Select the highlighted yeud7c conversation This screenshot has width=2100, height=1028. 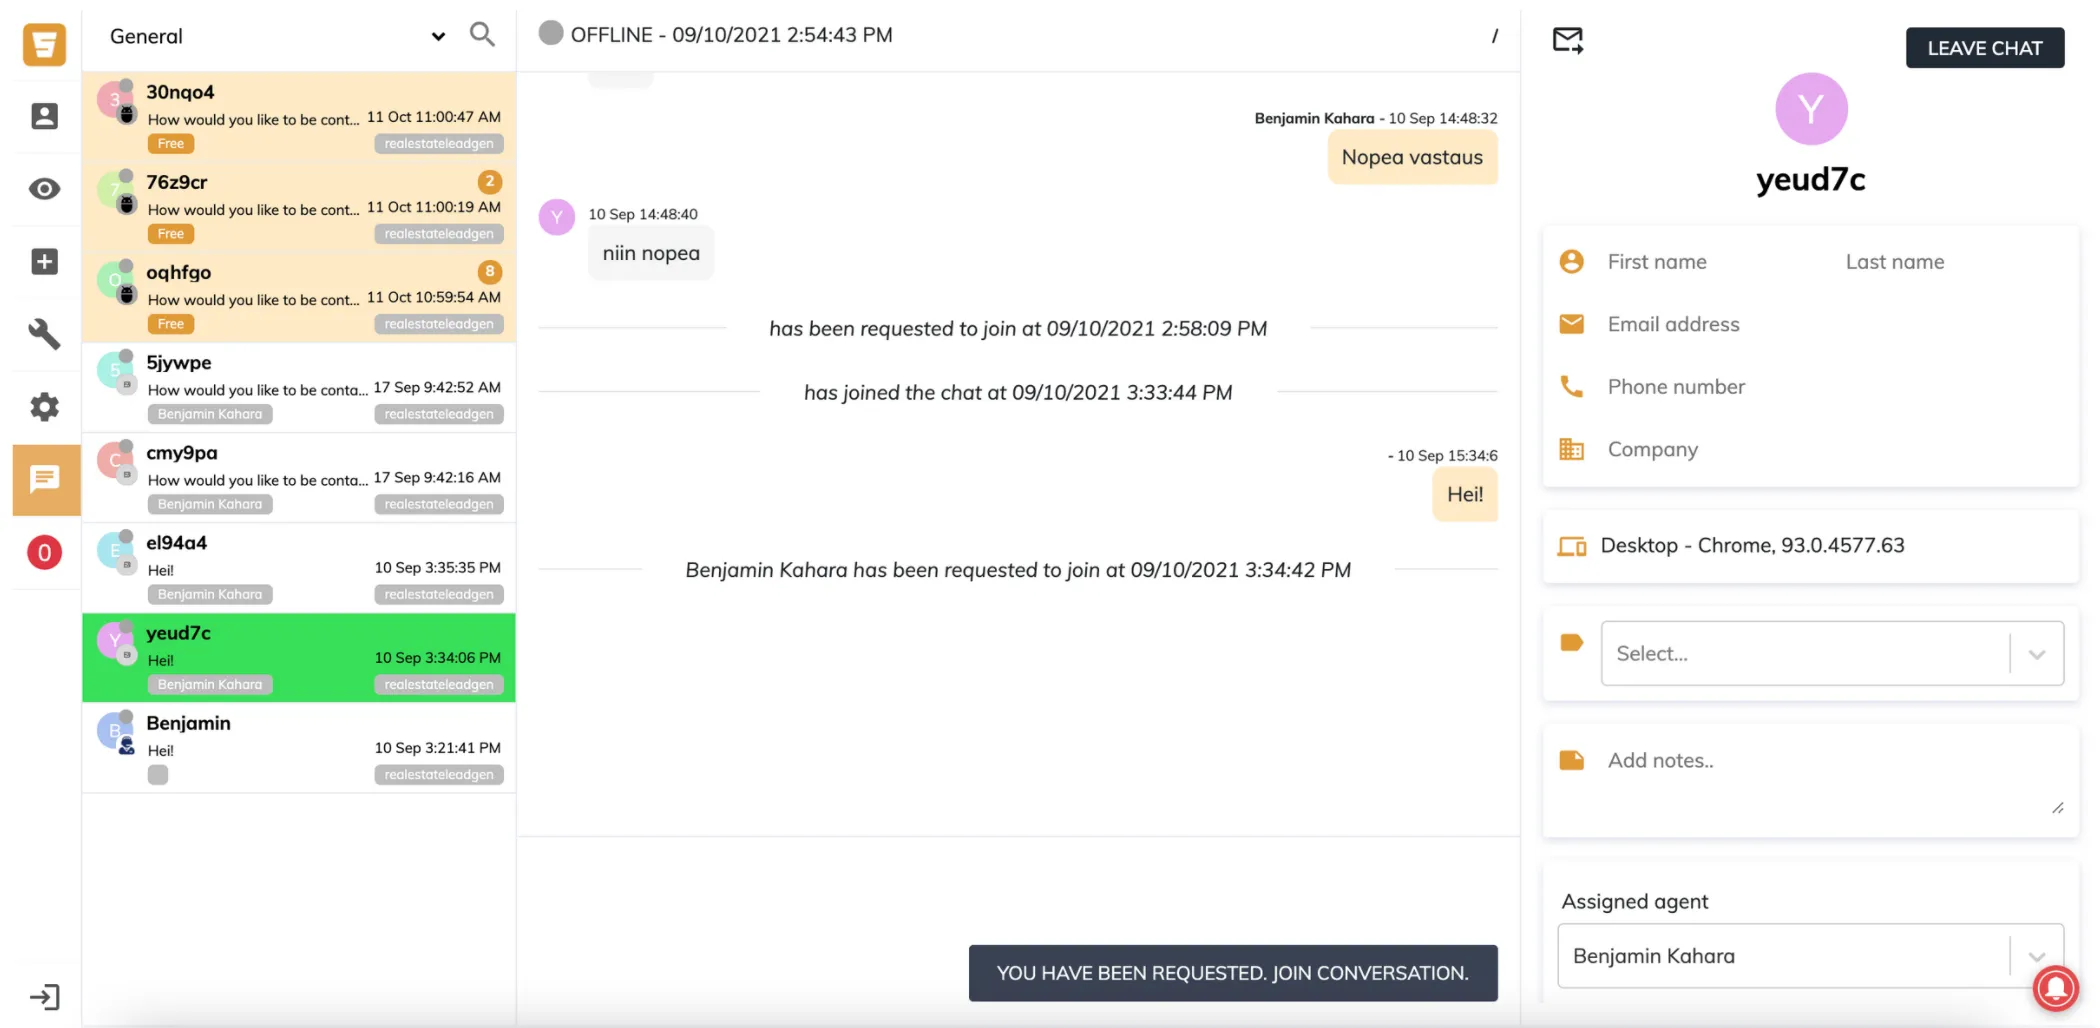[x=299, y=657]
